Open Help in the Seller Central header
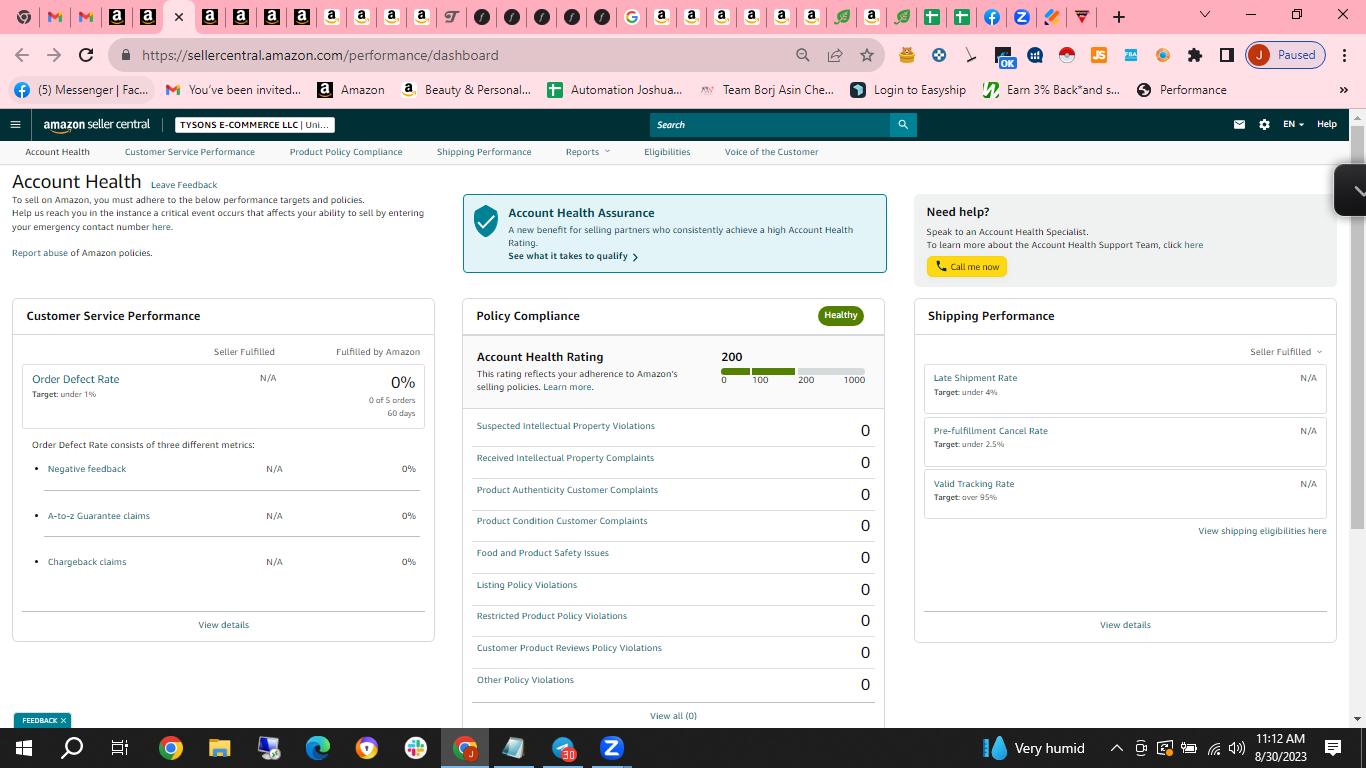 click(x=1327, y=125)
